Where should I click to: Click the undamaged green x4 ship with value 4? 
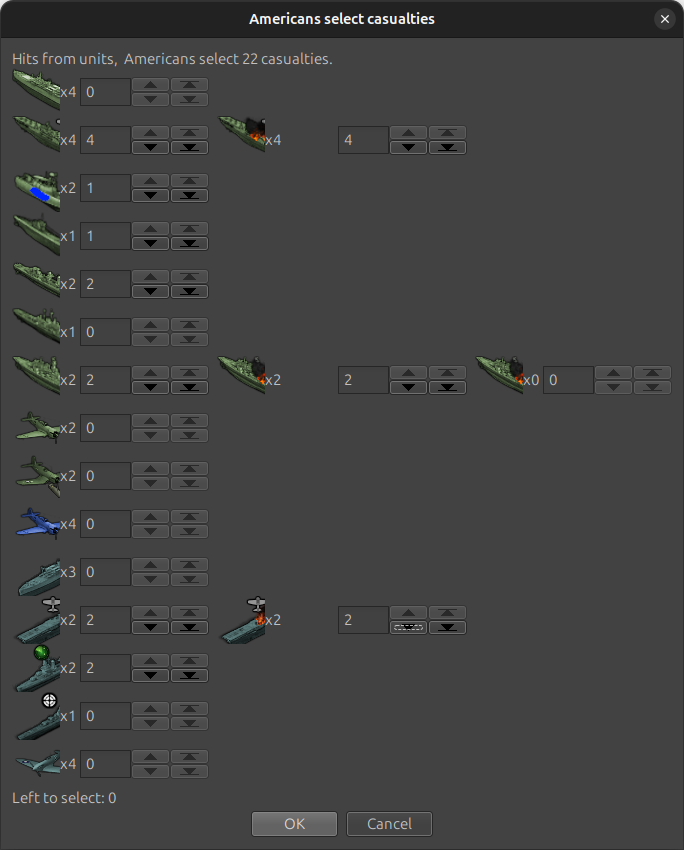point(36,134)
